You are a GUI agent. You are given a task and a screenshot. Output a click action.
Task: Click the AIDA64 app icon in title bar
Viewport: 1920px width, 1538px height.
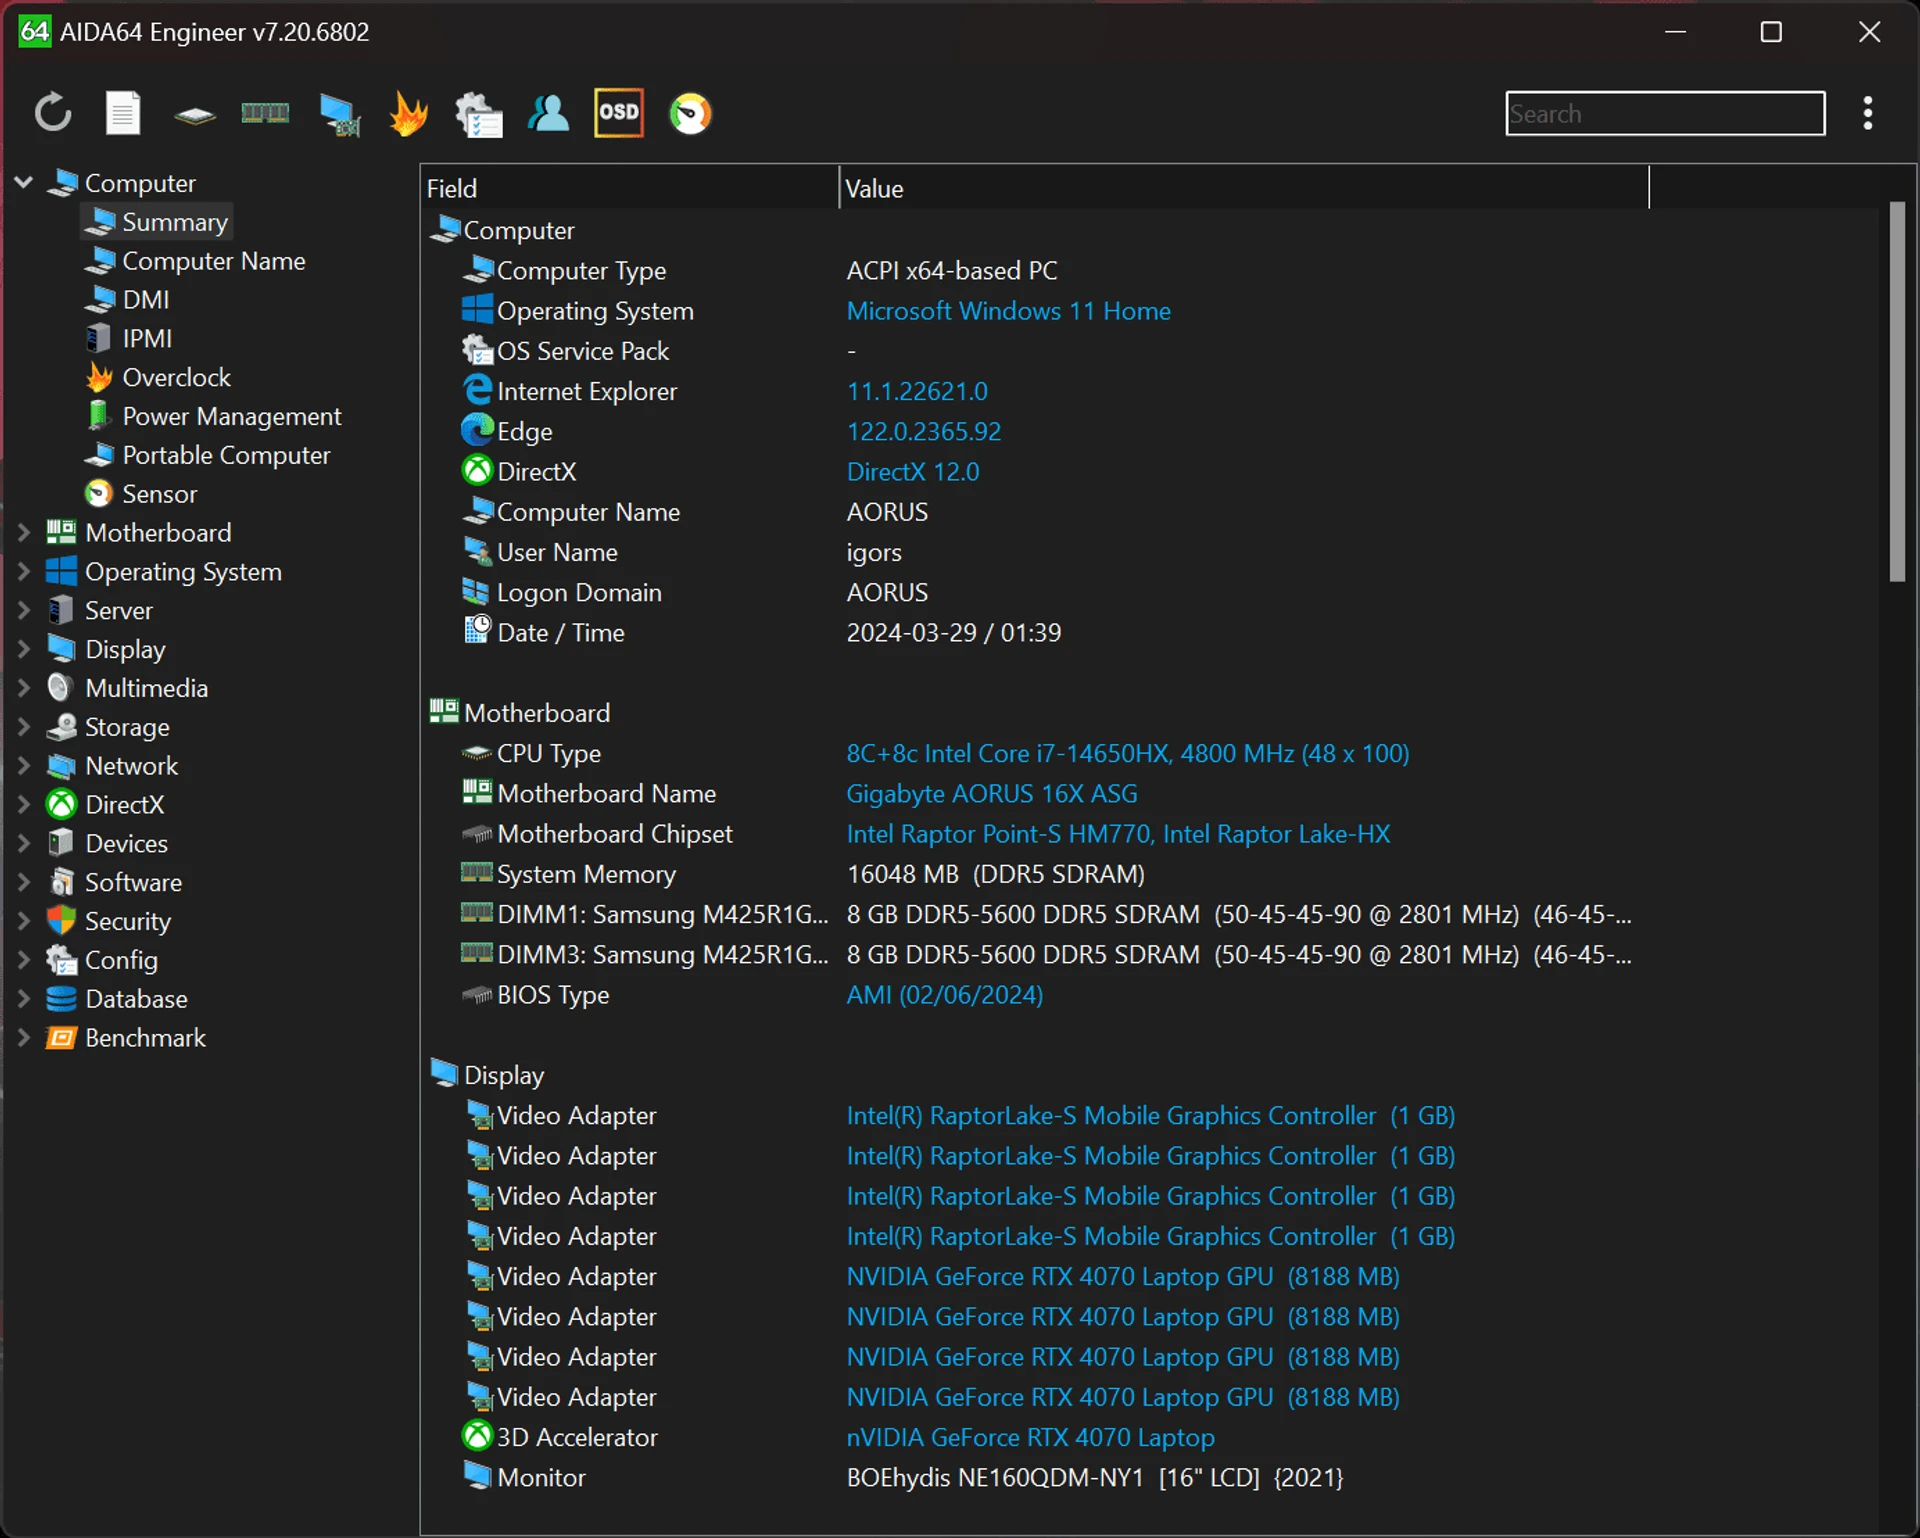click(x=34, y=31)
